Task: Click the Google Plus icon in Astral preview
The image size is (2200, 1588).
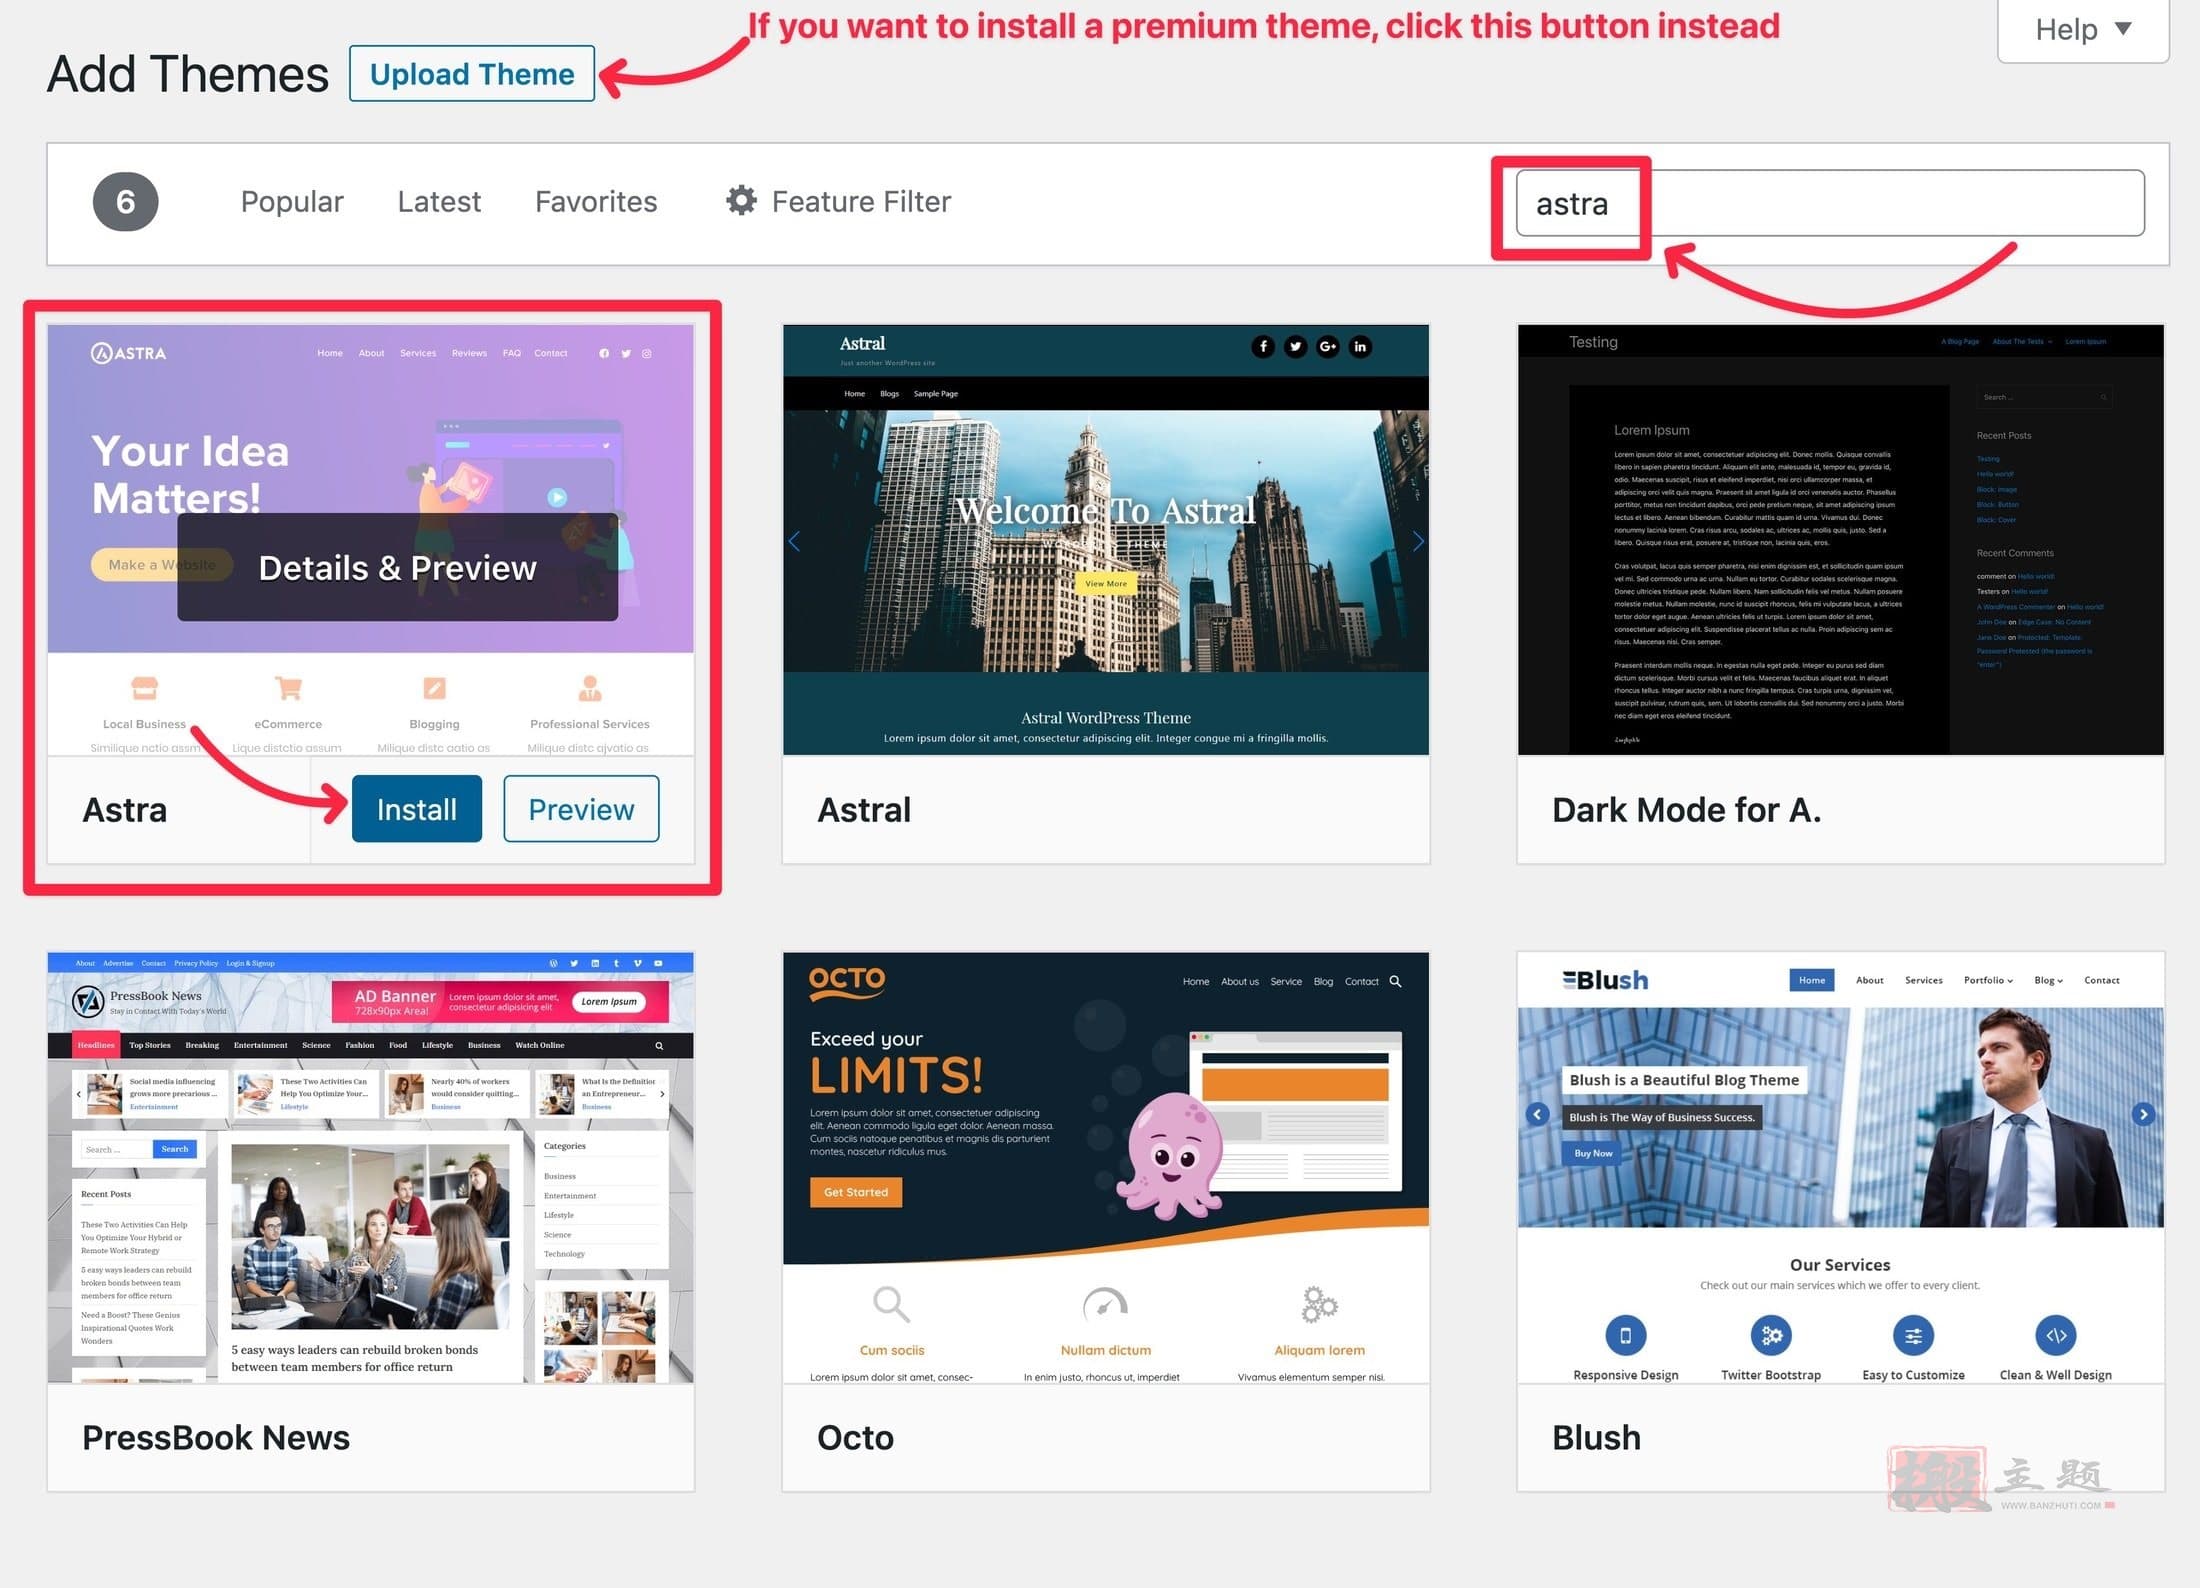Action: tap(1328, 347)
